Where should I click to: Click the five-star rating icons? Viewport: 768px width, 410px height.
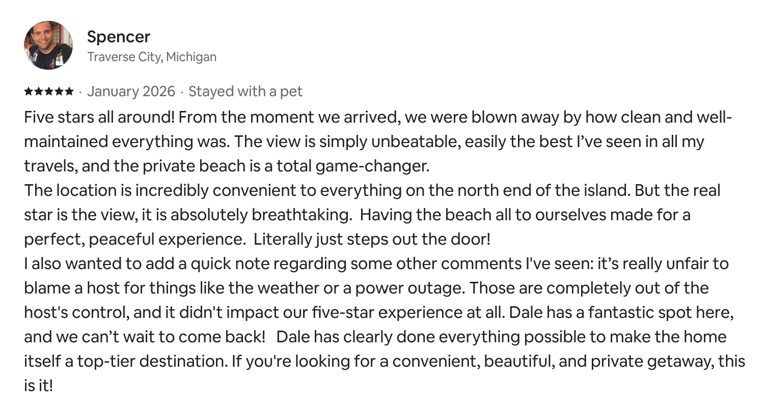click(49, 92)
